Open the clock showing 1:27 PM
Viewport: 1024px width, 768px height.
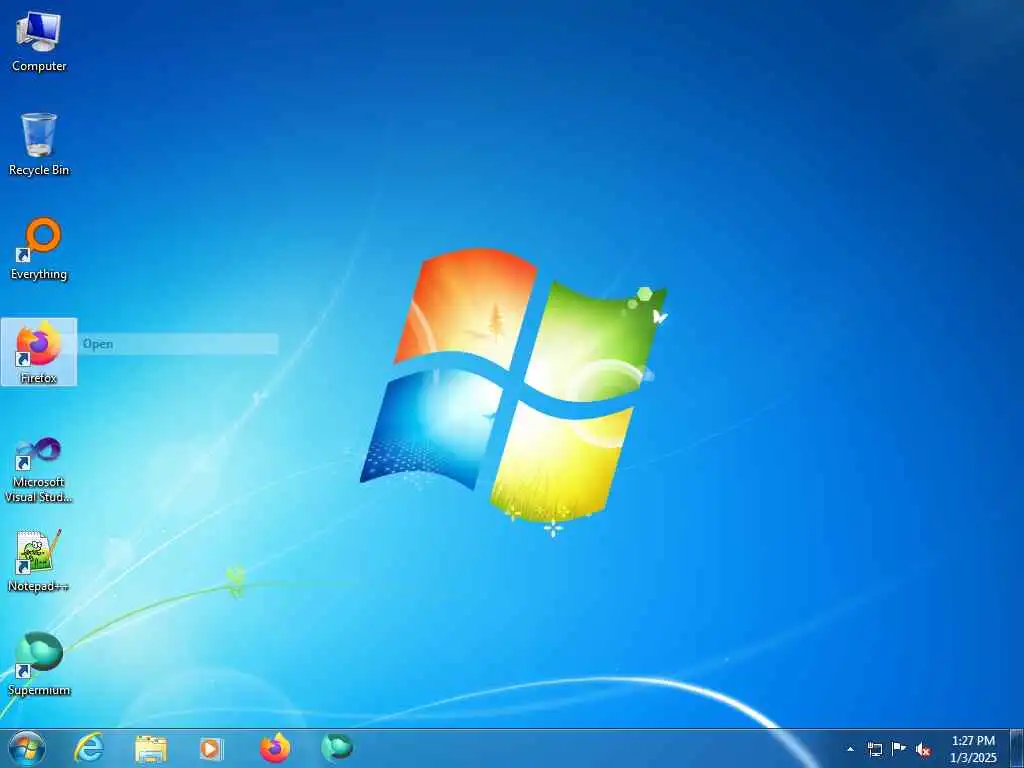pos(973,749)
